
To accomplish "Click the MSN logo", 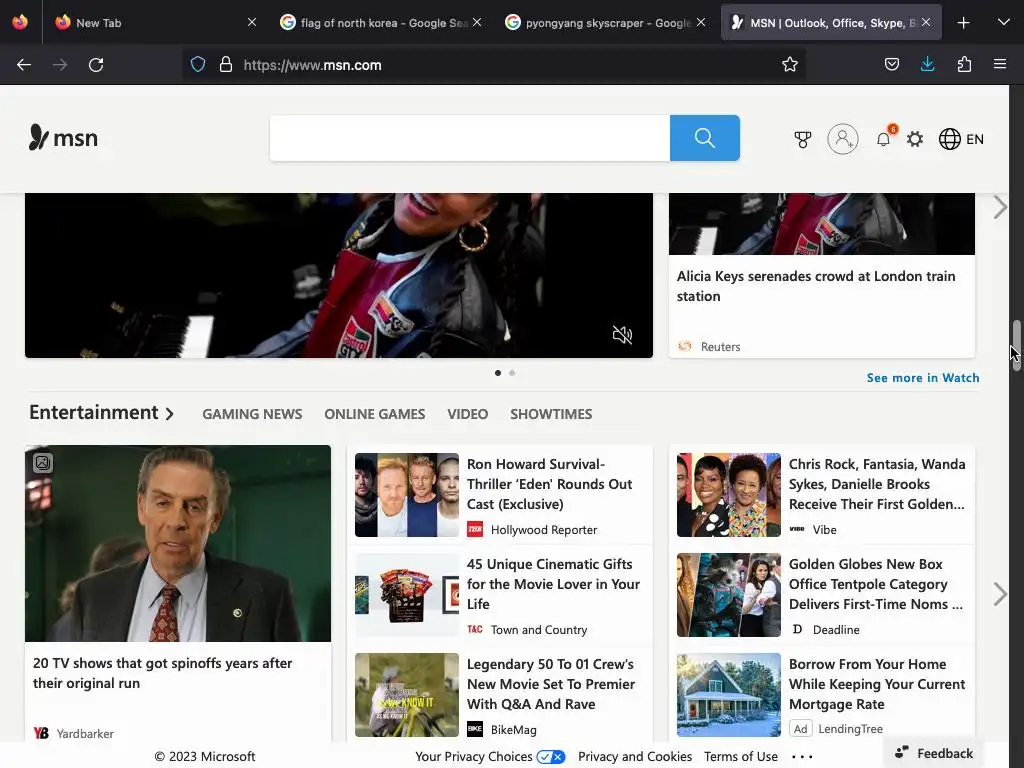I will tap(63, 138).
